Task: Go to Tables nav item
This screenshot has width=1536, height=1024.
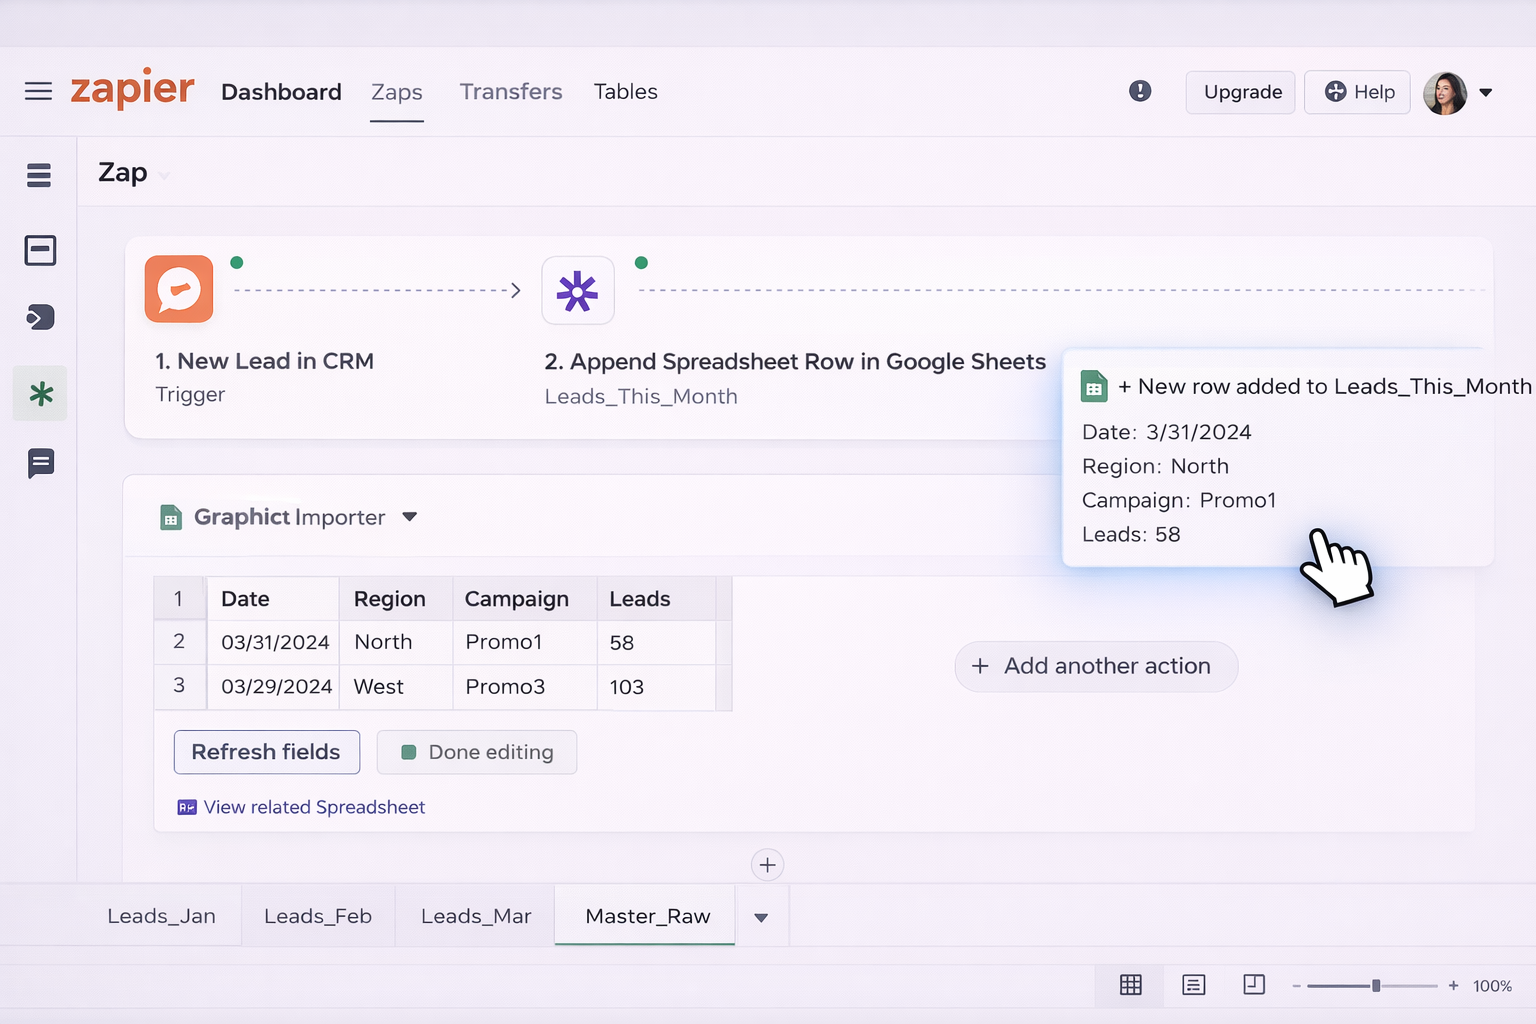Action: point(626,92)
